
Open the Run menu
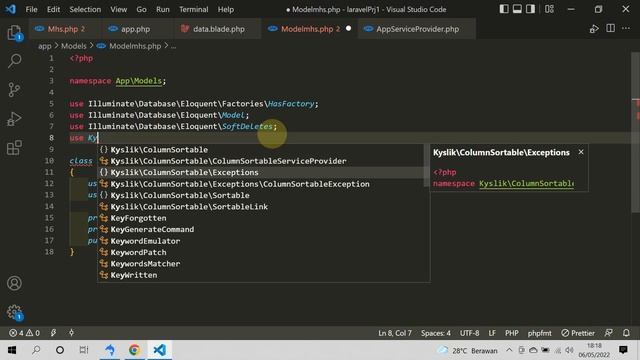tap(162, 9)
